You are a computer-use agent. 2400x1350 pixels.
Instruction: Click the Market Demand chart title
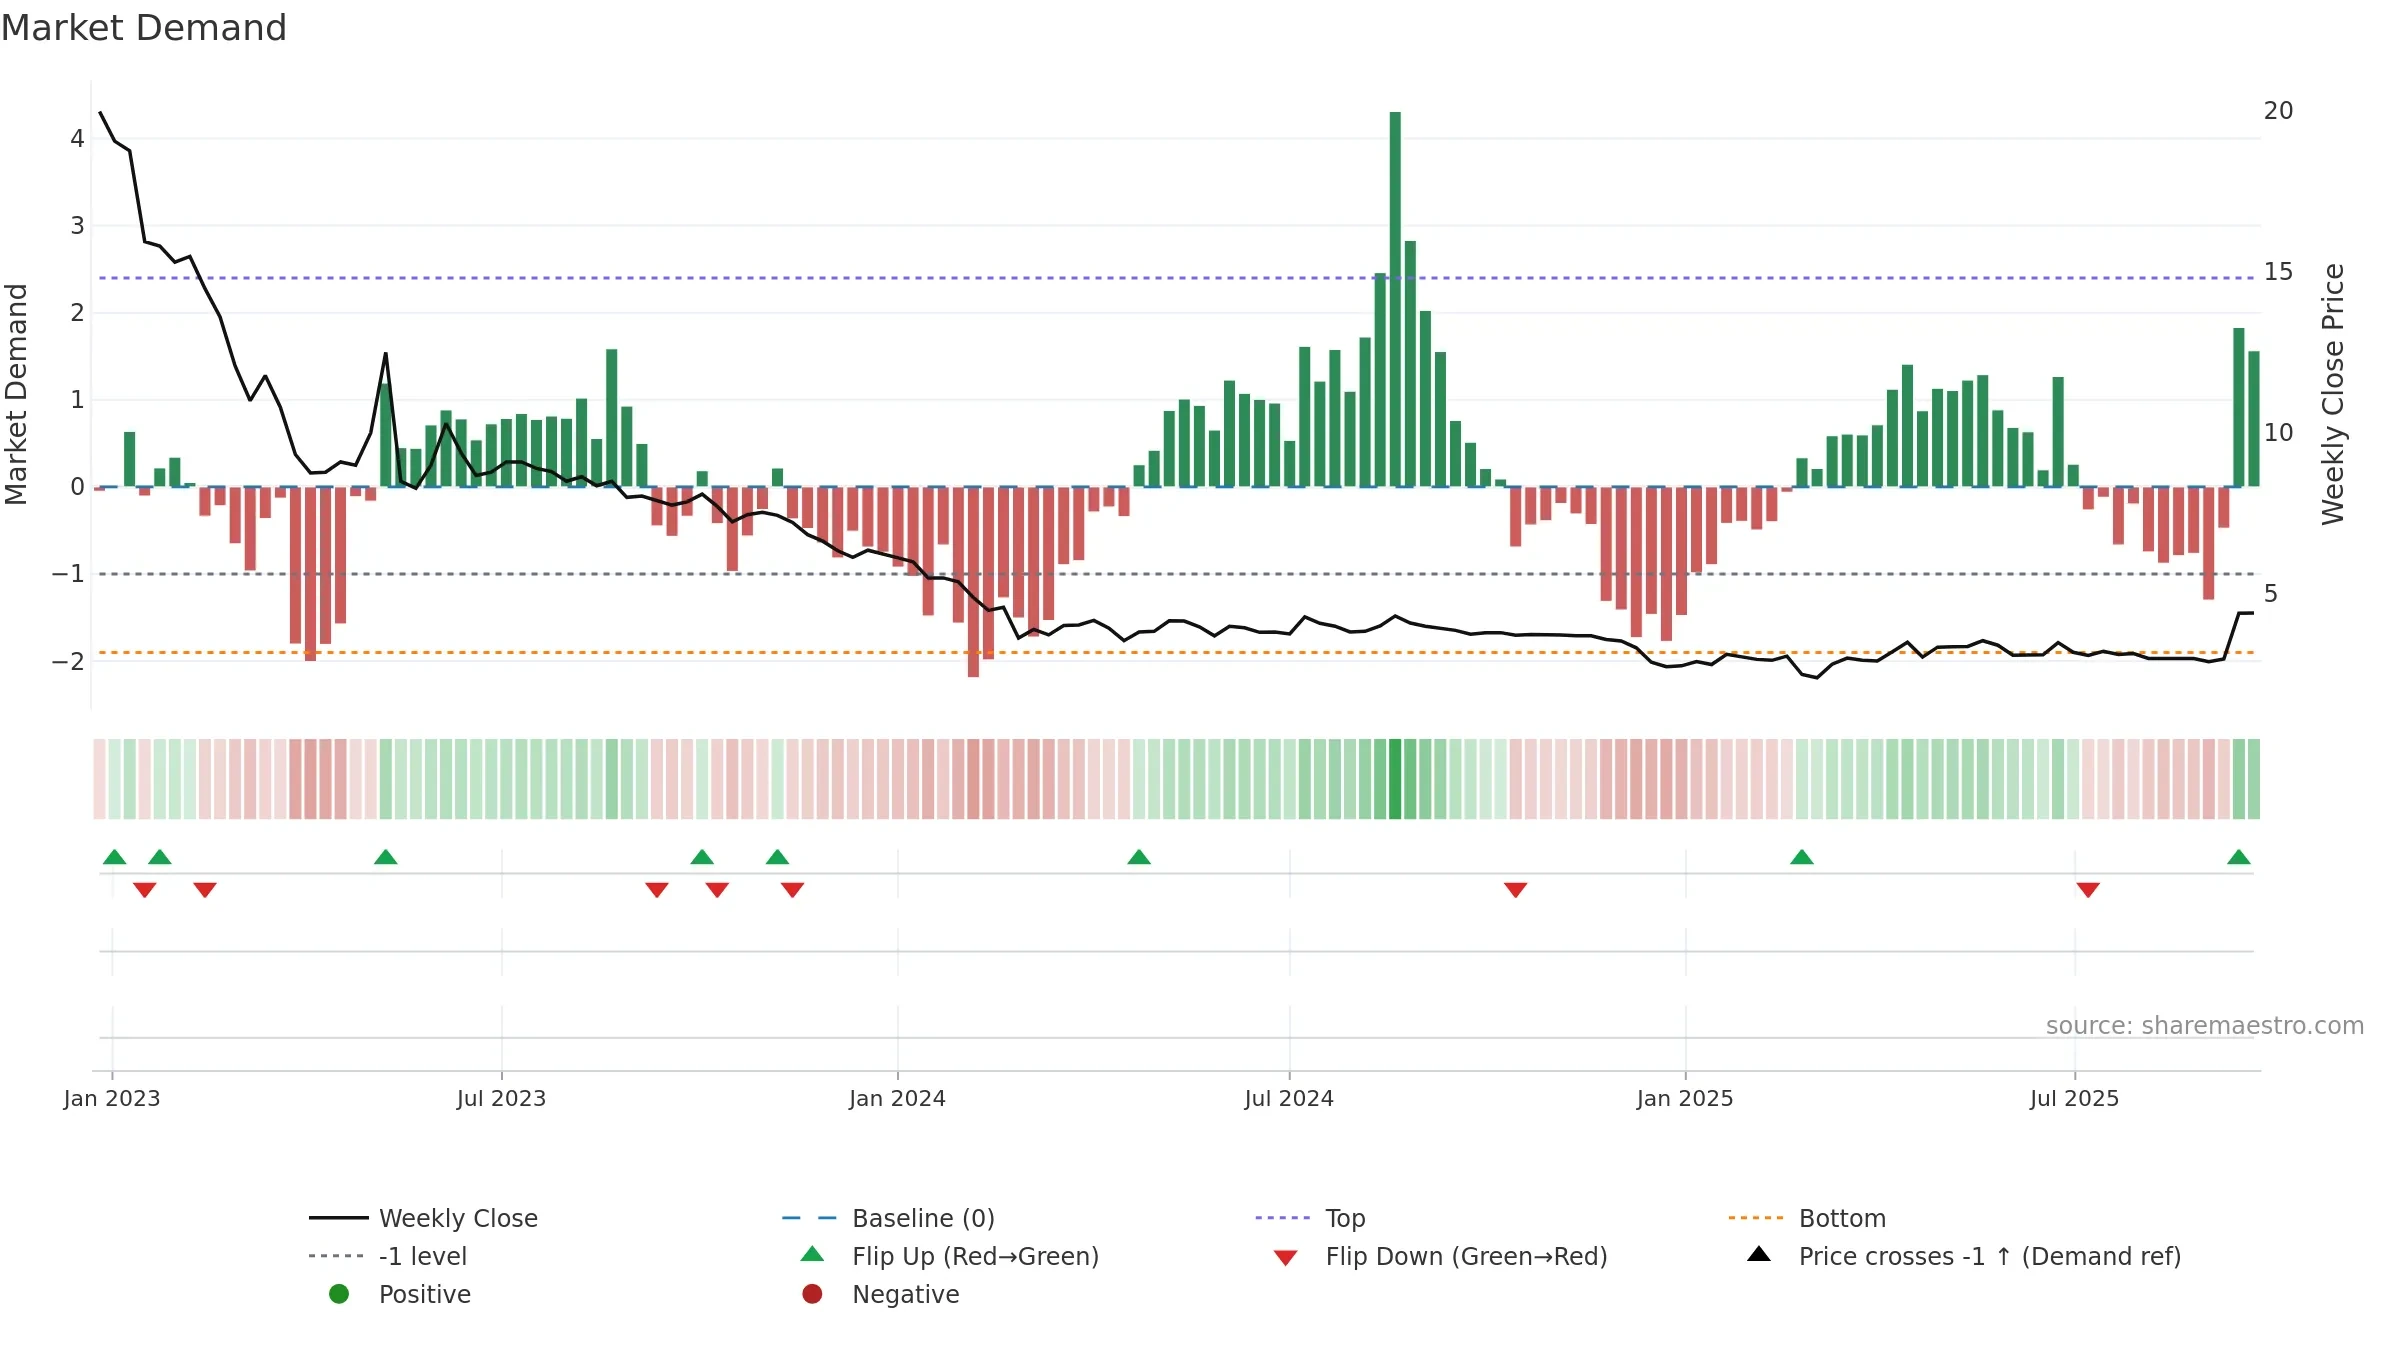[144, 28]
